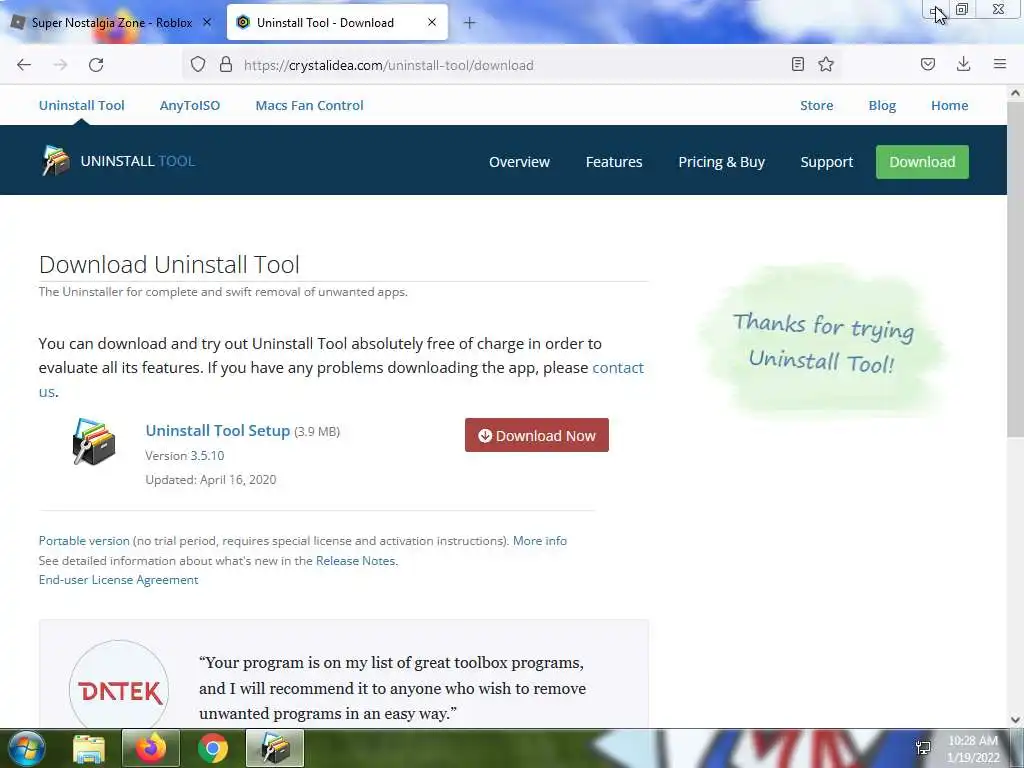Open Uninstall Tool taskbar item
The width and height of the screenshot is (1024, 768).
(x=275, y=748)
